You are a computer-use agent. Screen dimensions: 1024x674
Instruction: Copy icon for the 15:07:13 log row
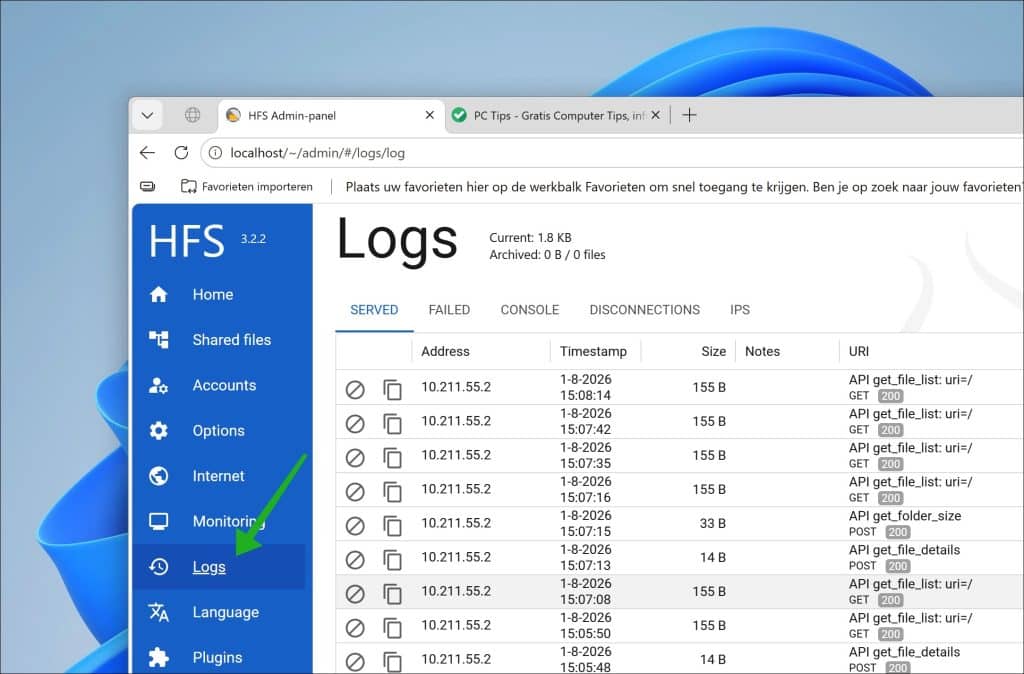point(392,560)
